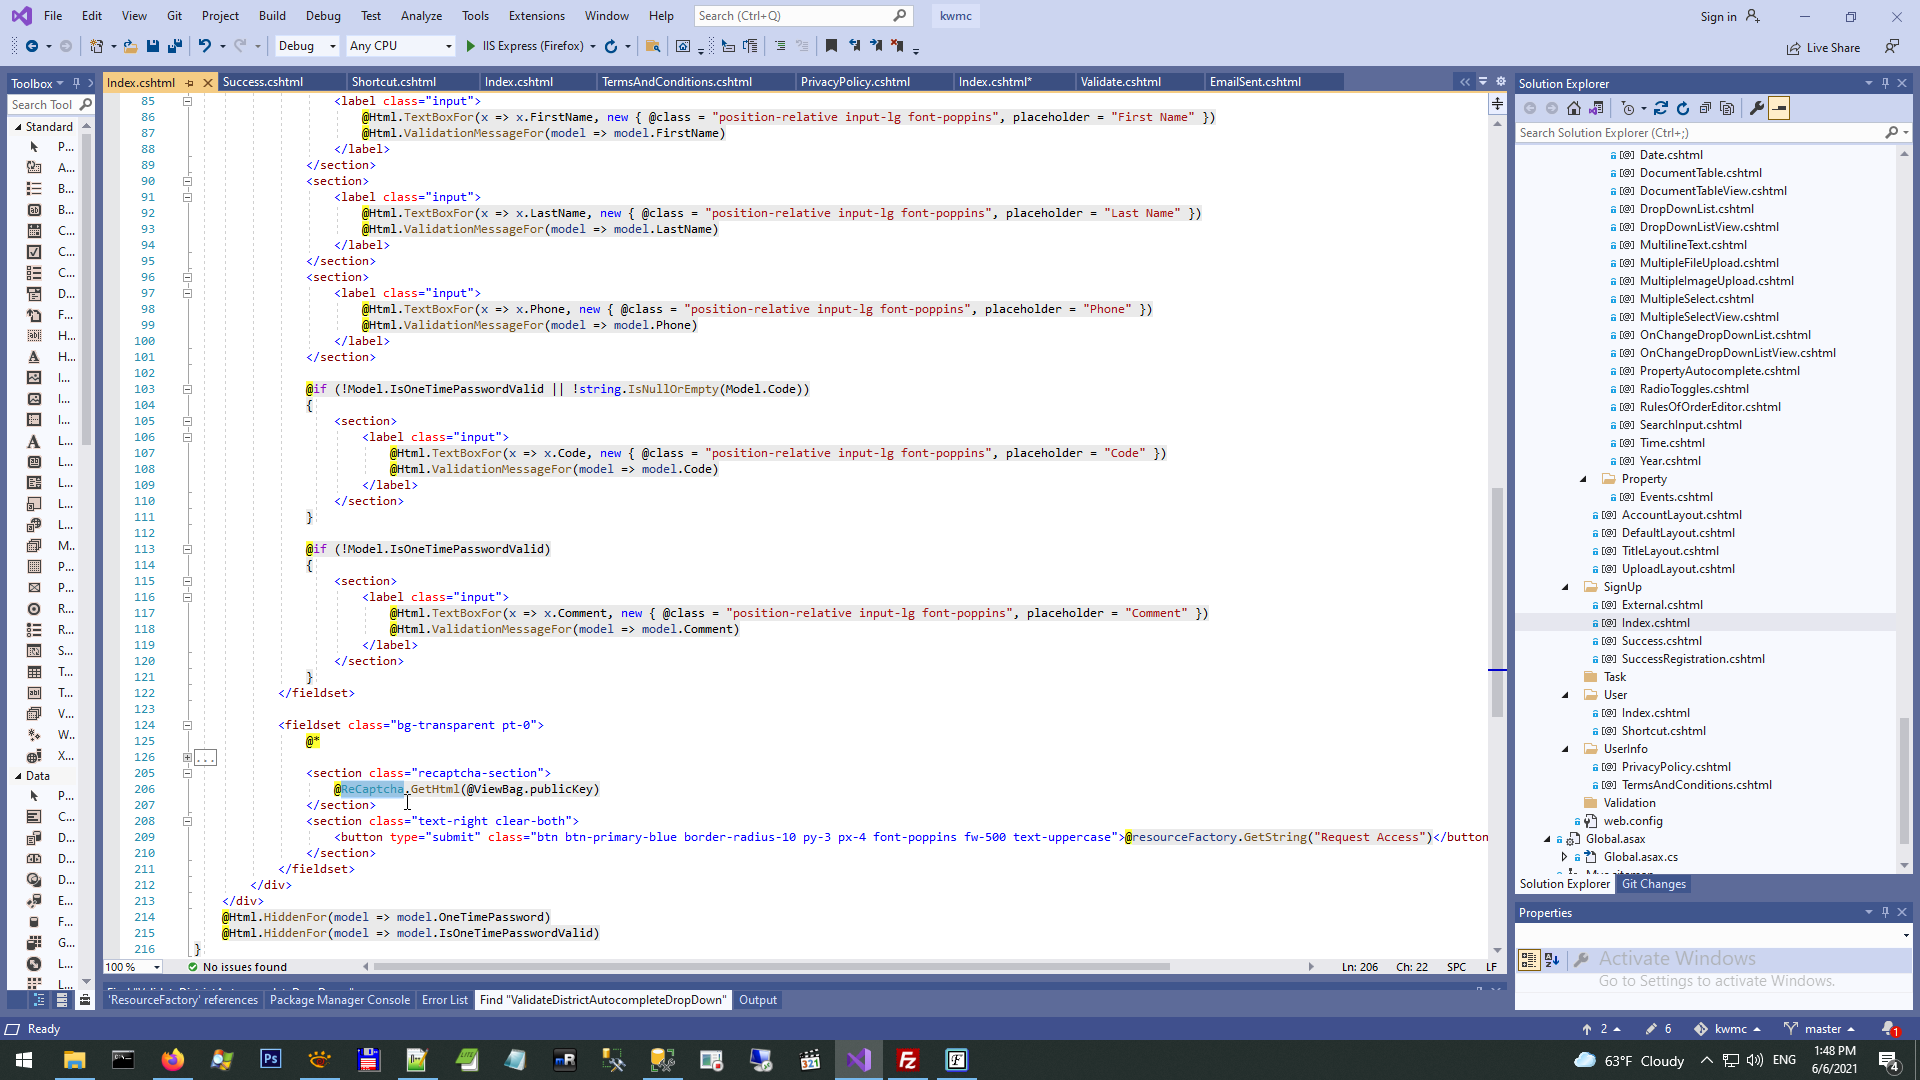
Task: Toggle the Categorized view in the Properties panel
Action: (x=1528, y=960)
